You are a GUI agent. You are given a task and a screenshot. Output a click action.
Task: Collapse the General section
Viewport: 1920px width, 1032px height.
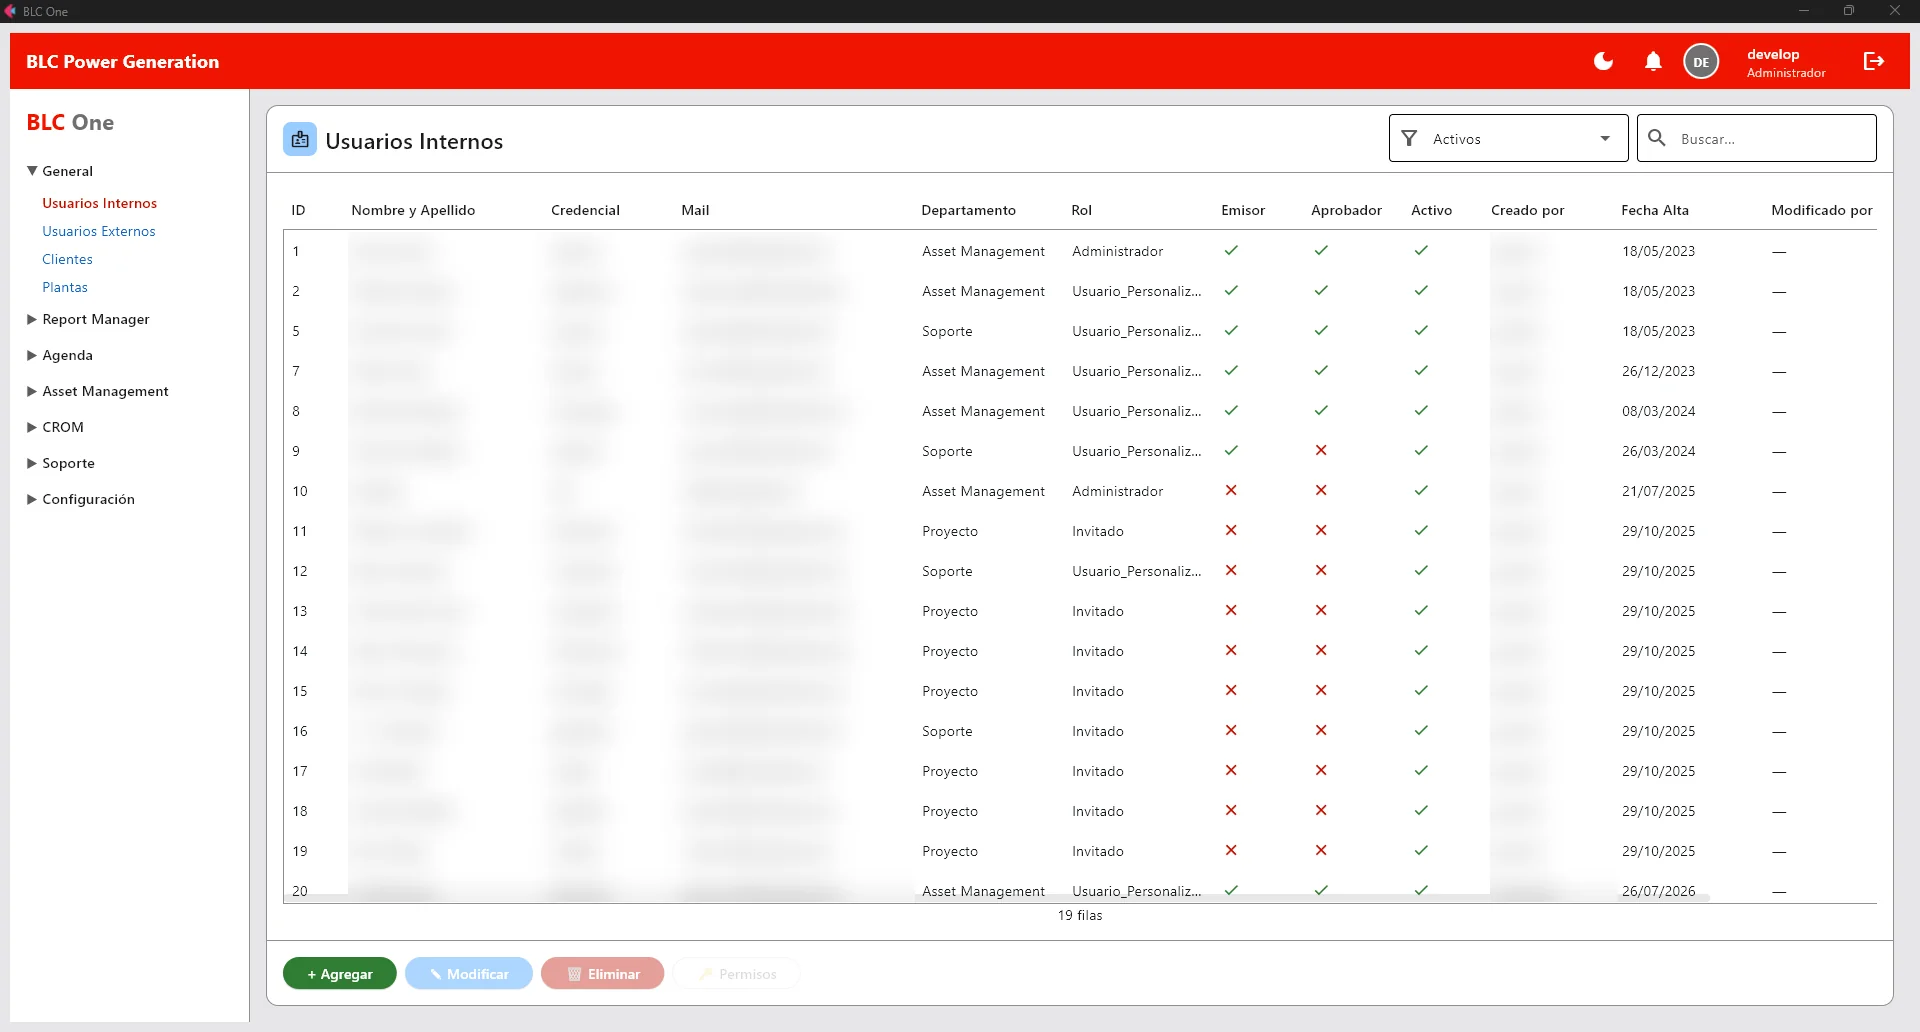(x=60, y=171)
